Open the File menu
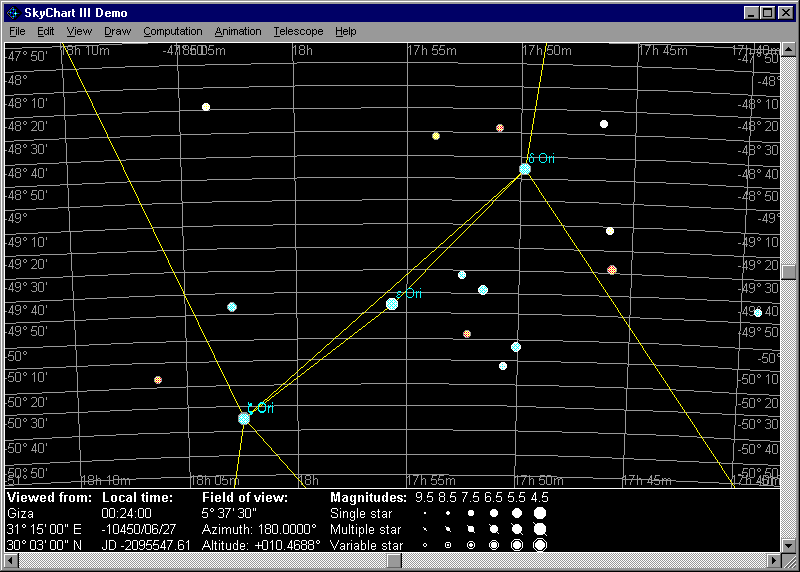Image resolution: width=800 pixels, height=572 pixels. (x=17, y=31)
